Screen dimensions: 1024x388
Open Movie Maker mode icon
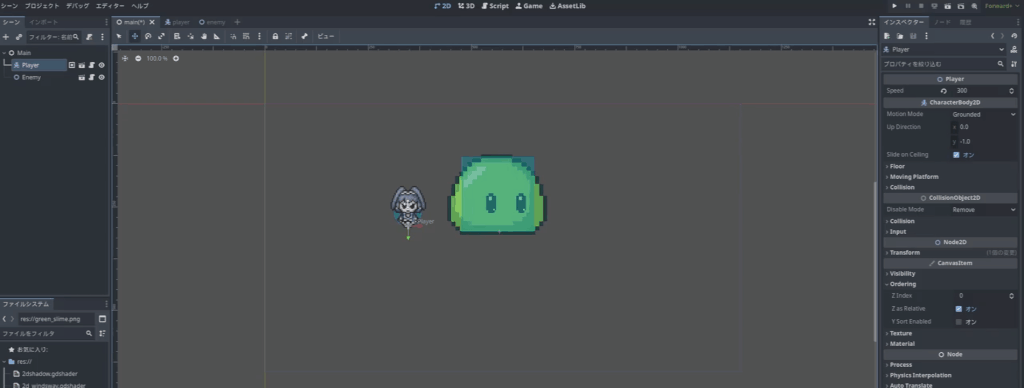(x=974, y=6)
